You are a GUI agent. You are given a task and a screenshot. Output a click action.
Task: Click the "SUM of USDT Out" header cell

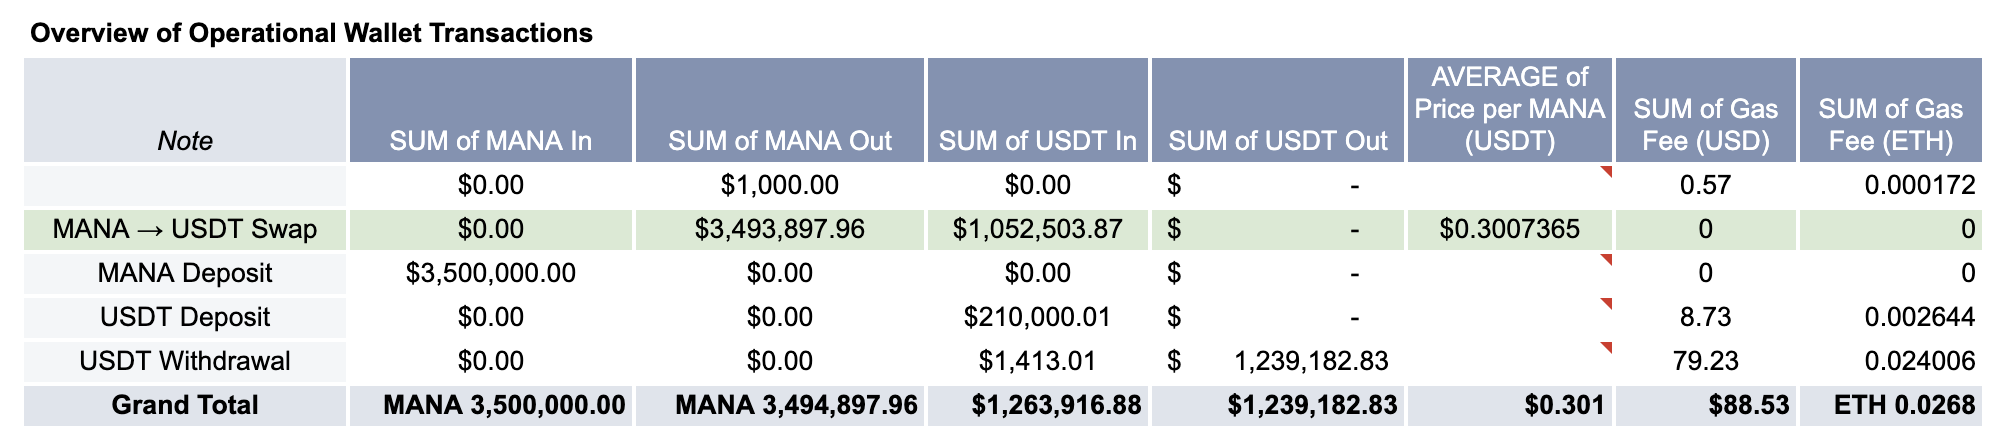[1277, 140]
